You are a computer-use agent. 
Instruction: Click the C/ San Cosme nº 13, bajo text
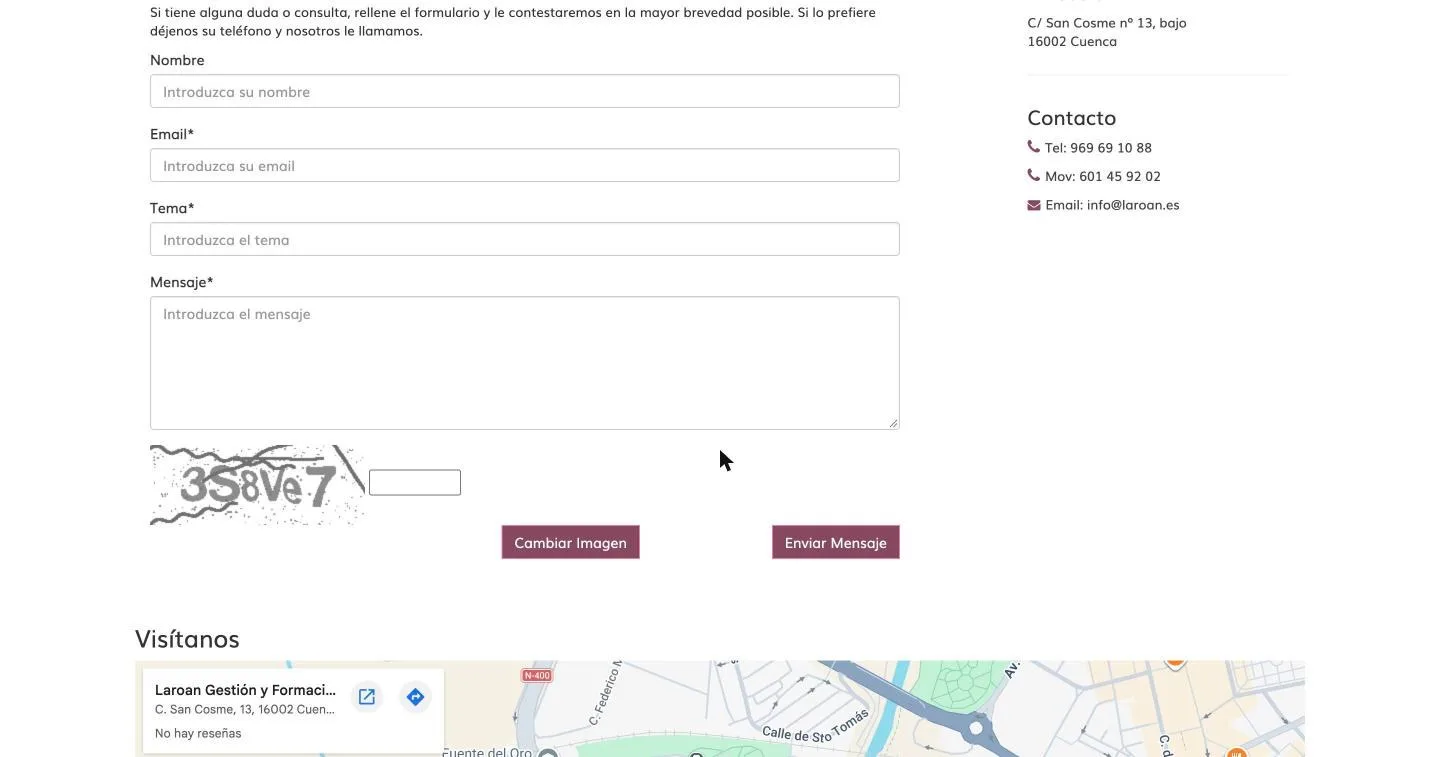pos(1107,22)
